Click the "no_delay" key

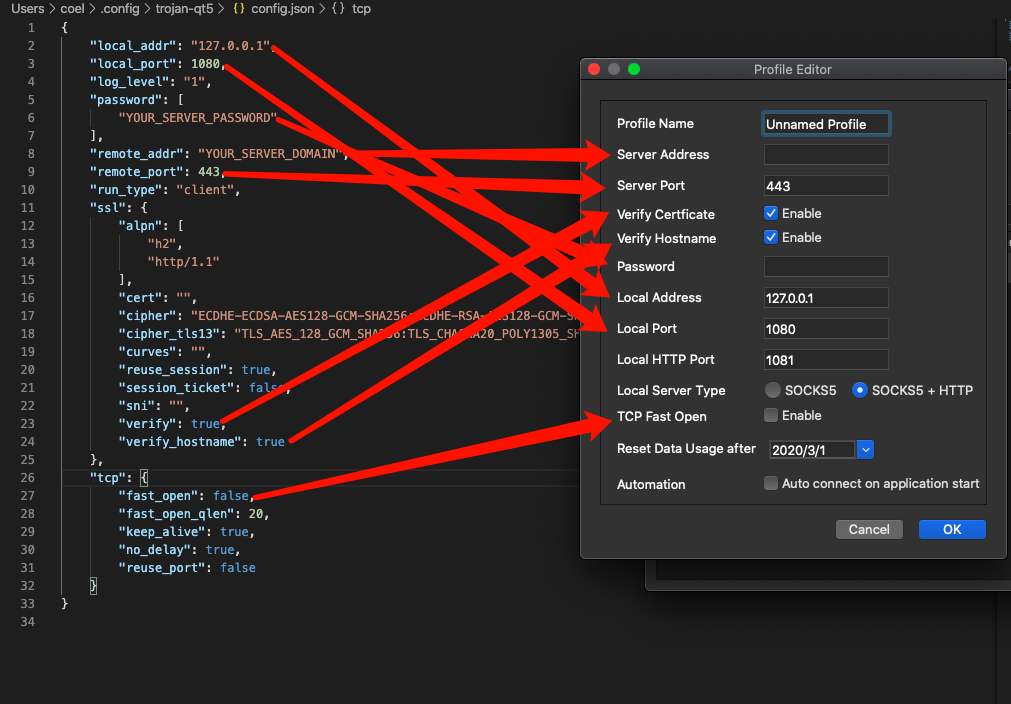point(155,550)
